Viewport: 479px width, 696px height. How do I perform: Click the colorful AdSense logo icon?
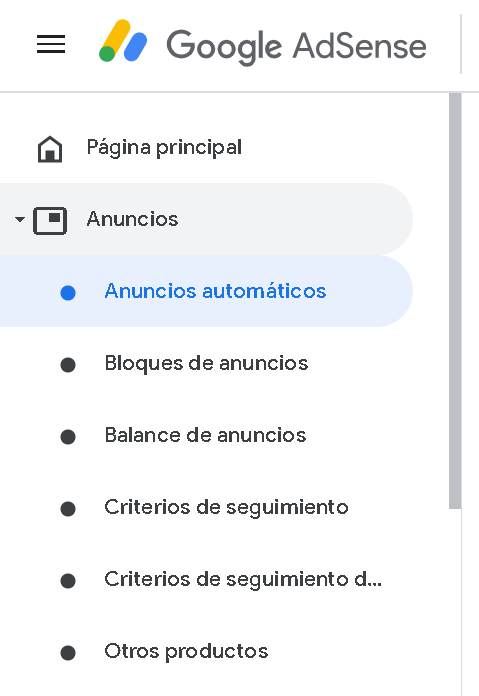[123, 41]
